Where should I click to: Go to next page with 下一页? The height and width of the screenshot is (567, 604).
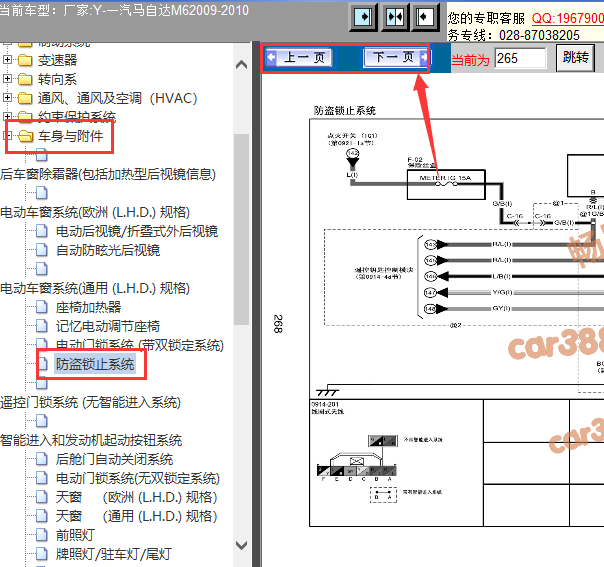[x=396, y=58]
